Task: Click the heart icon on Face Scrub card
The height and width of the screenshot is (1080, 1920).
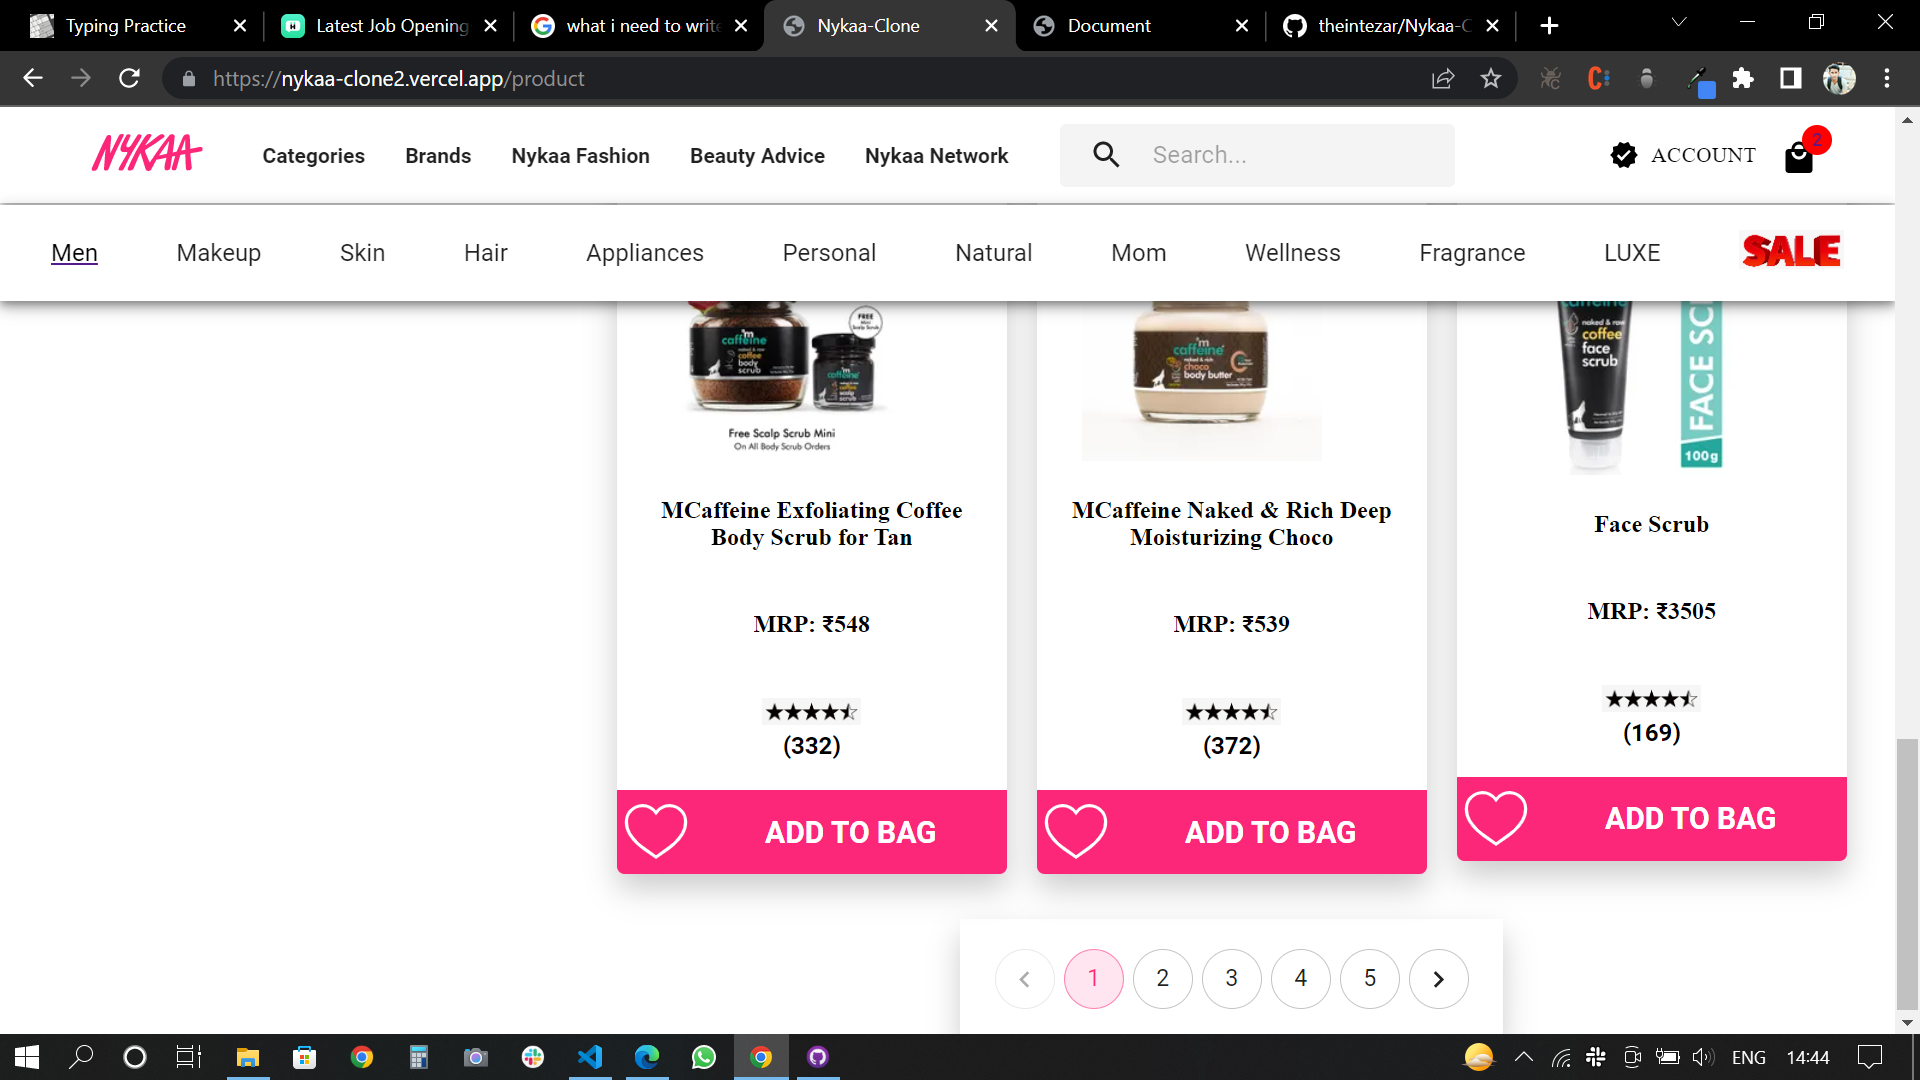Action: click(x=1495, y=817)
